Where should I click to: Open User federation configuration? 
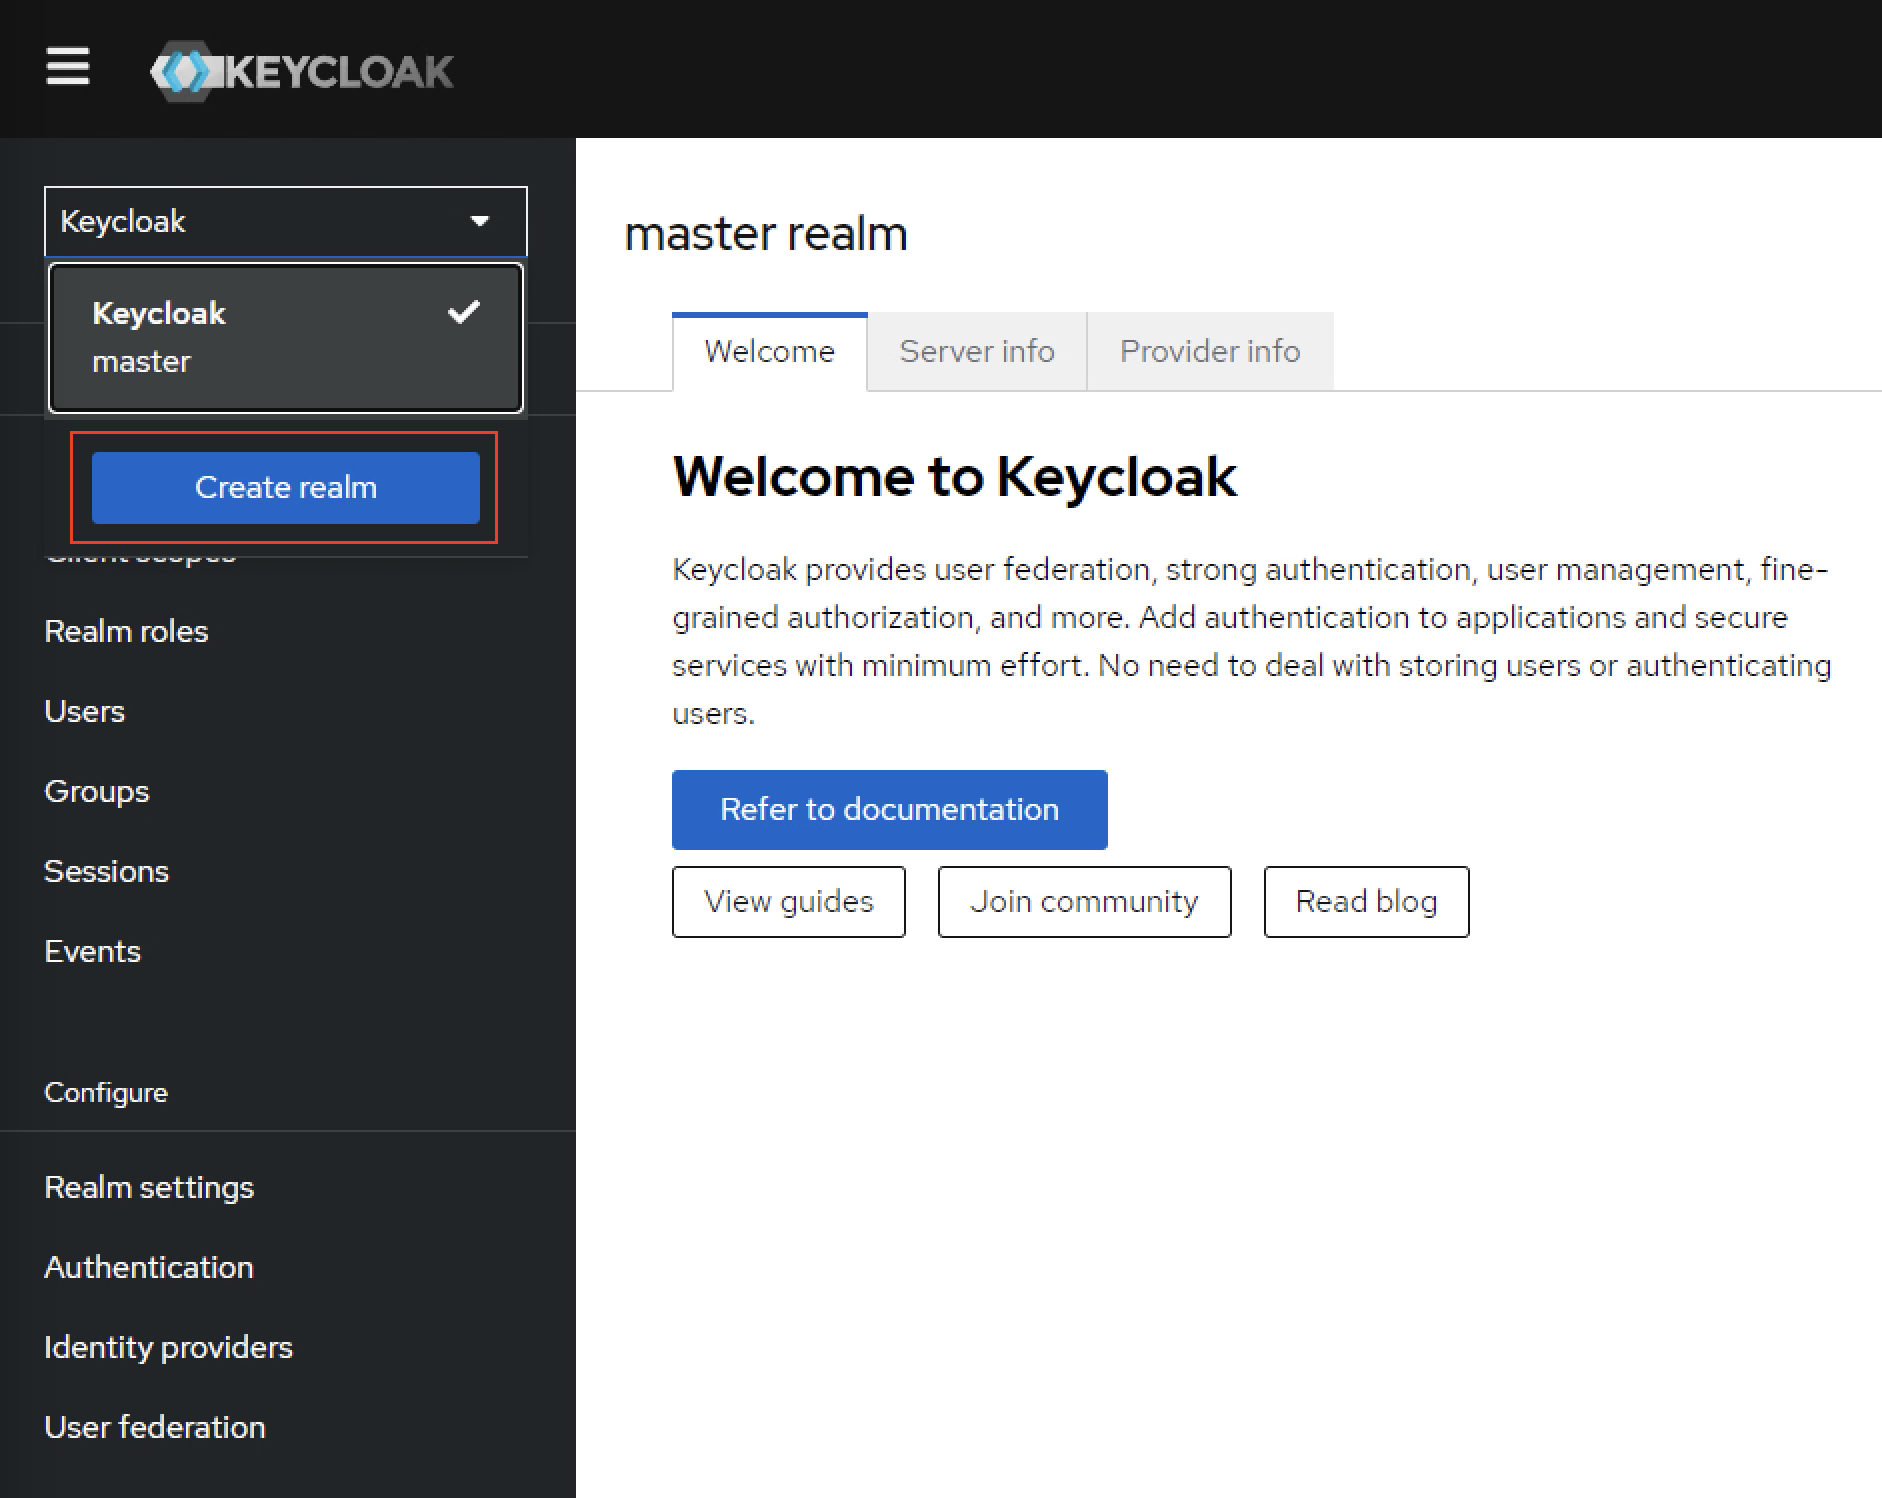154,1427
